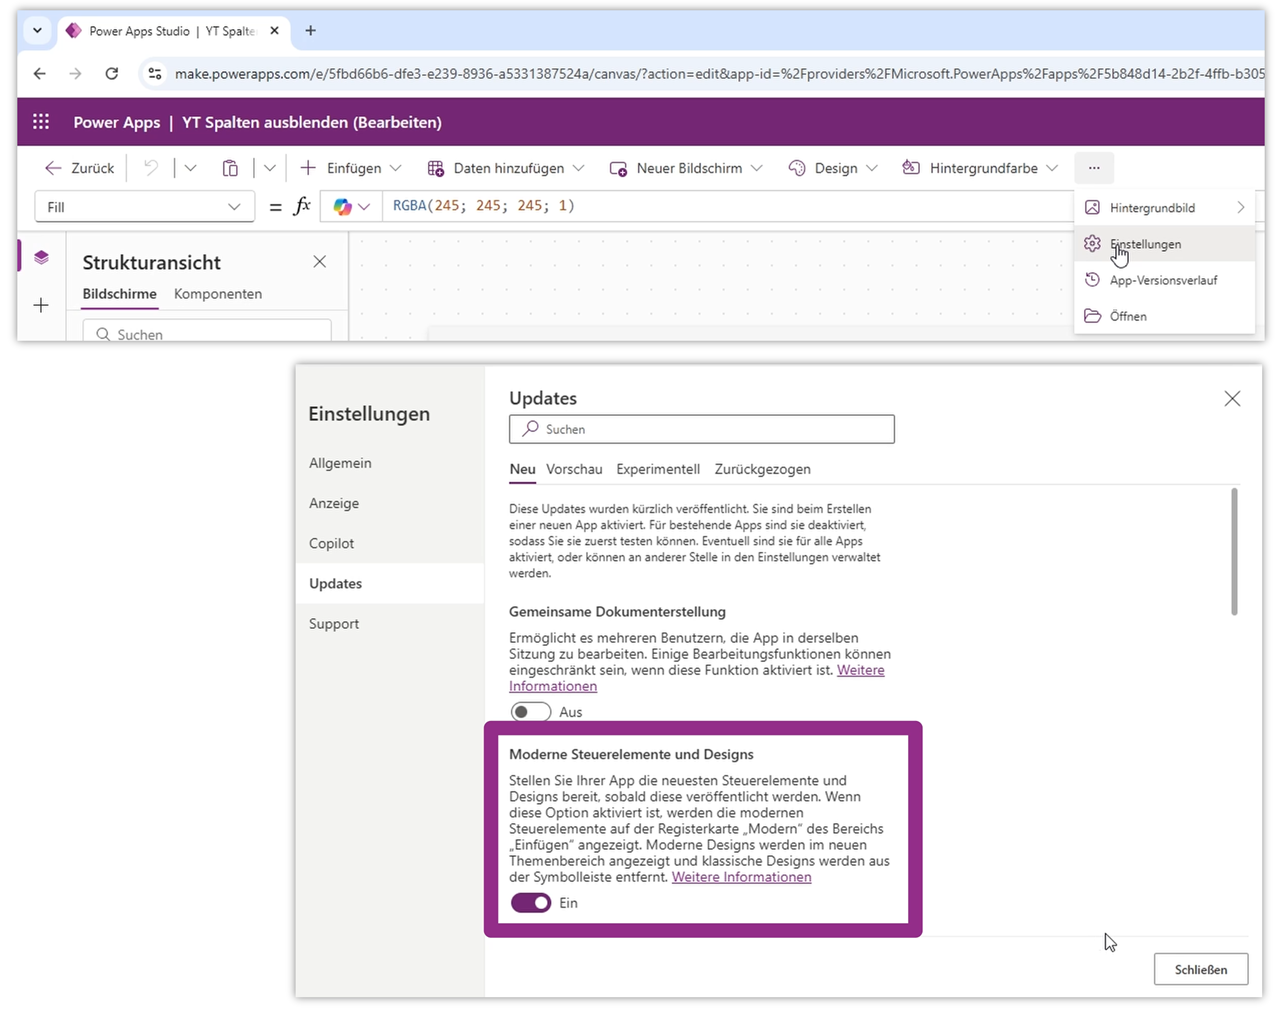Reload the page in the browser
Screen dimensions: 1280x1016
click(112, 73)
